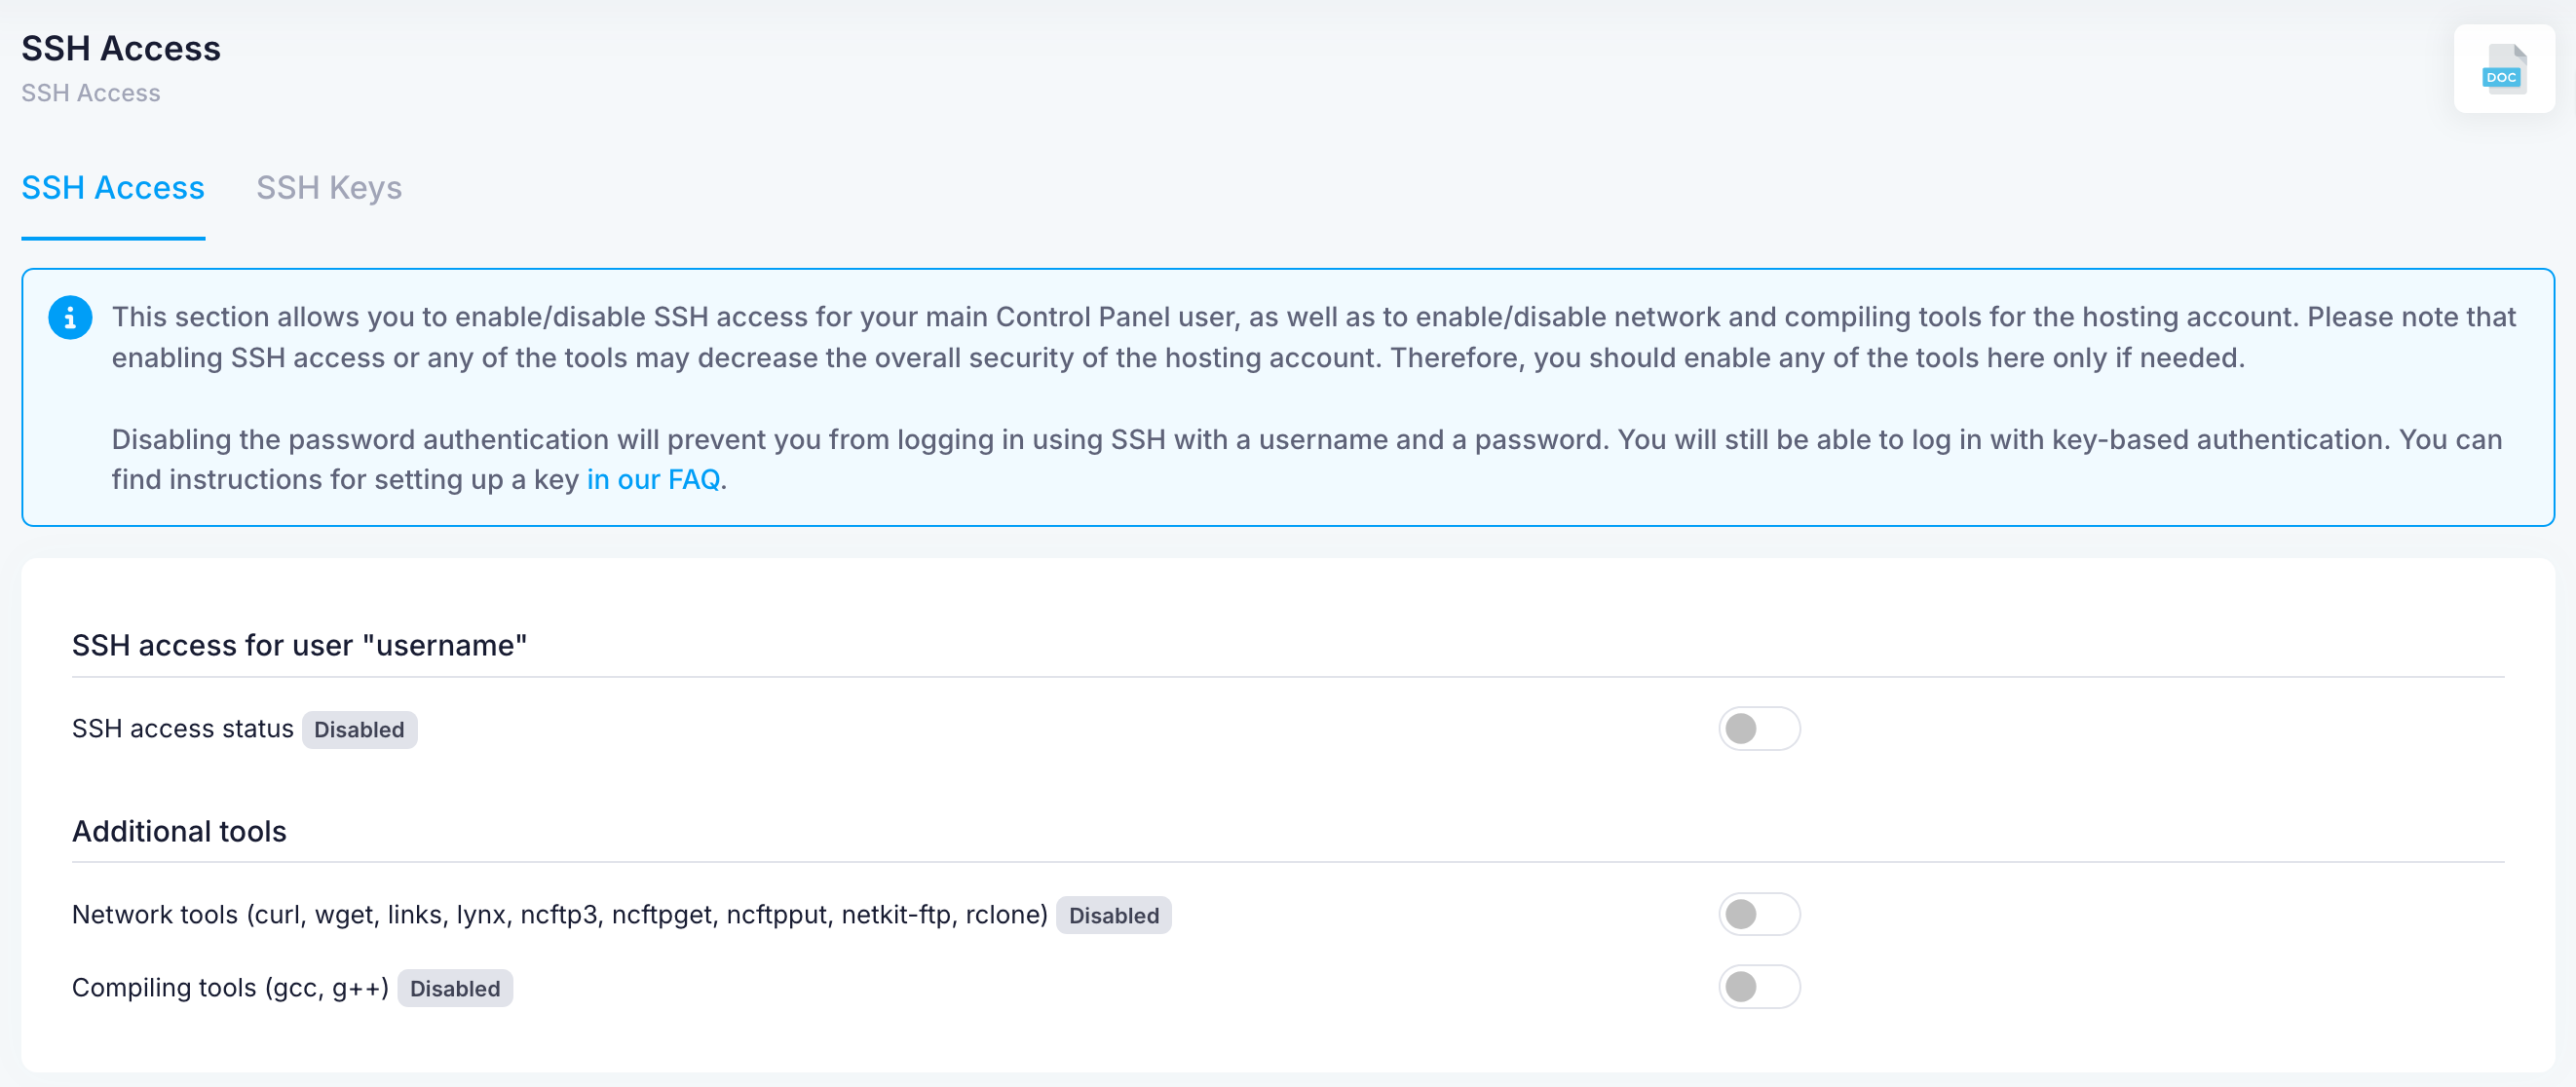Viewport: 2576px width, 1087px height.
Task: Click the Compiling tools (gcc, g++) label
Action: coord(230,988)
